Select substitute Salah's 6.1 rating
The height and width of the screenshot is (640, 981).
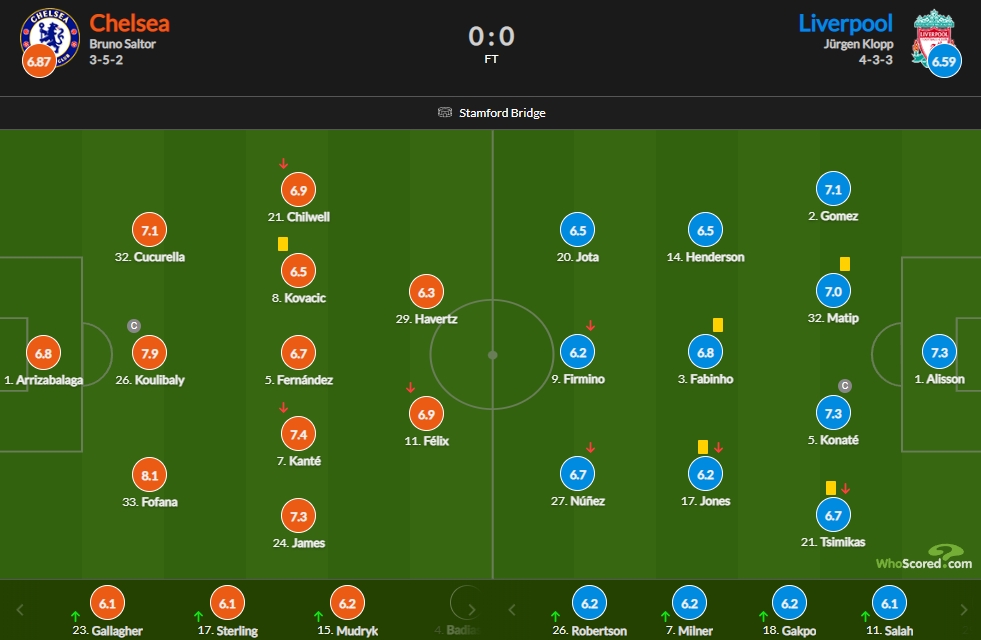coord(889,603)
